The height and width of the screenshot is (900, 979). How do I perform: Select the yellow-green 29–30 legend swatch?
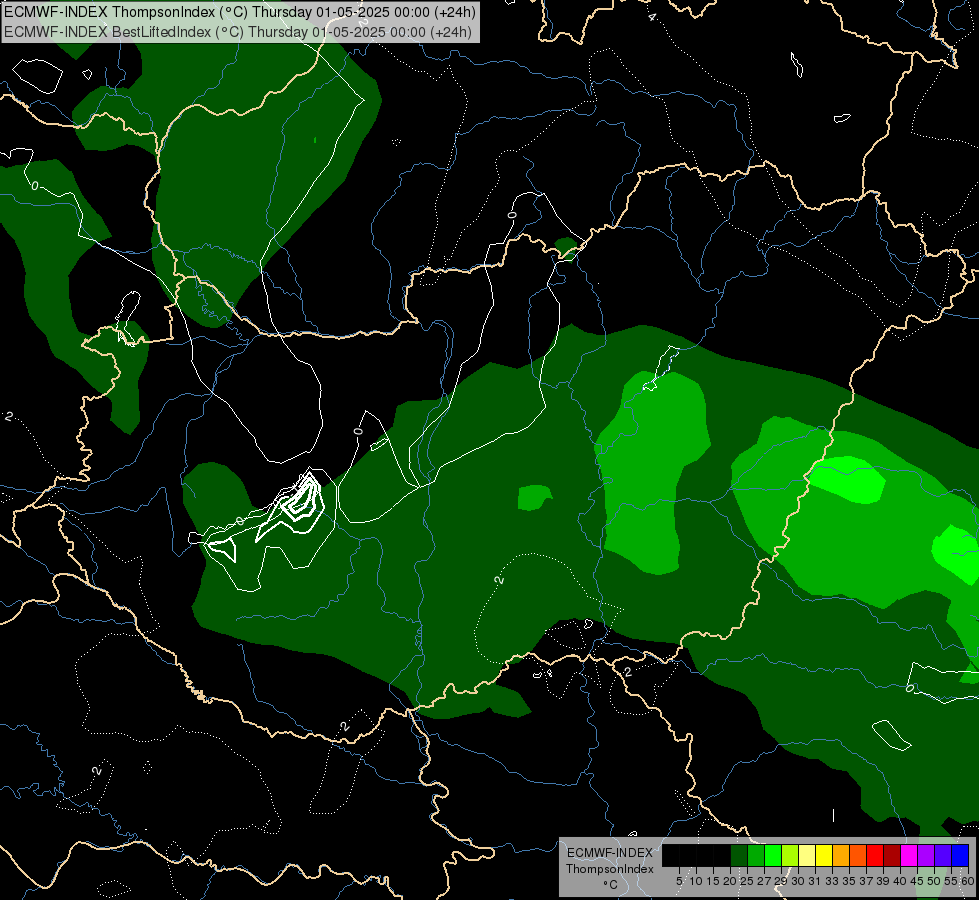790,855
